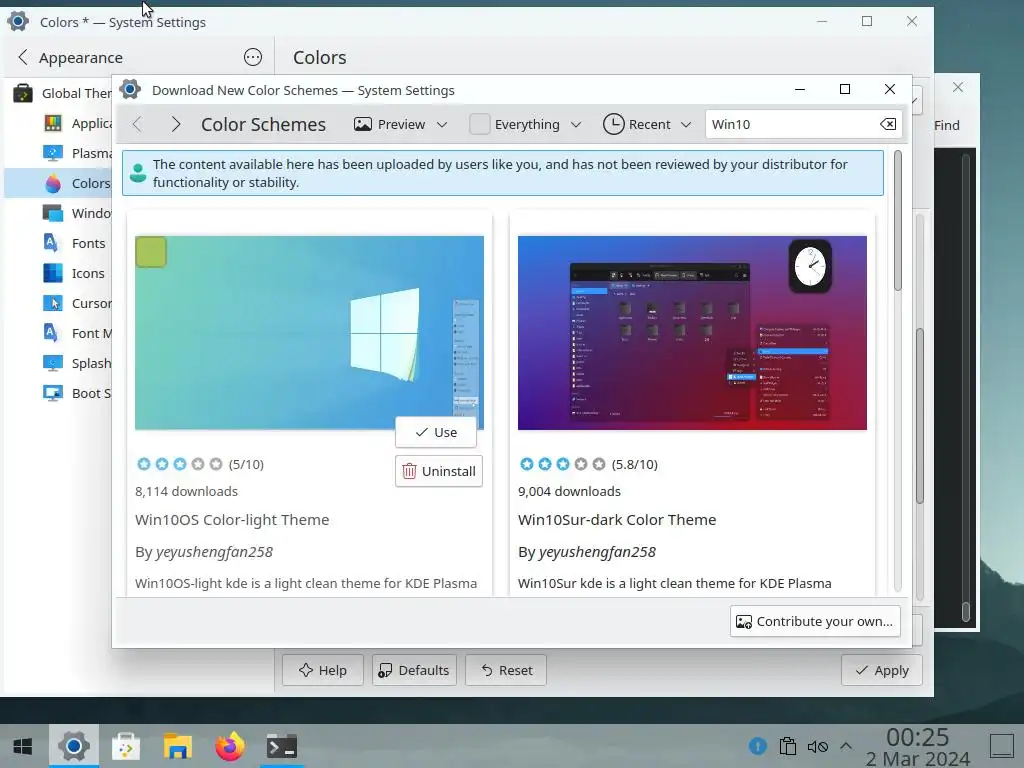Click Contribute your own button

(x=815, y=621)
